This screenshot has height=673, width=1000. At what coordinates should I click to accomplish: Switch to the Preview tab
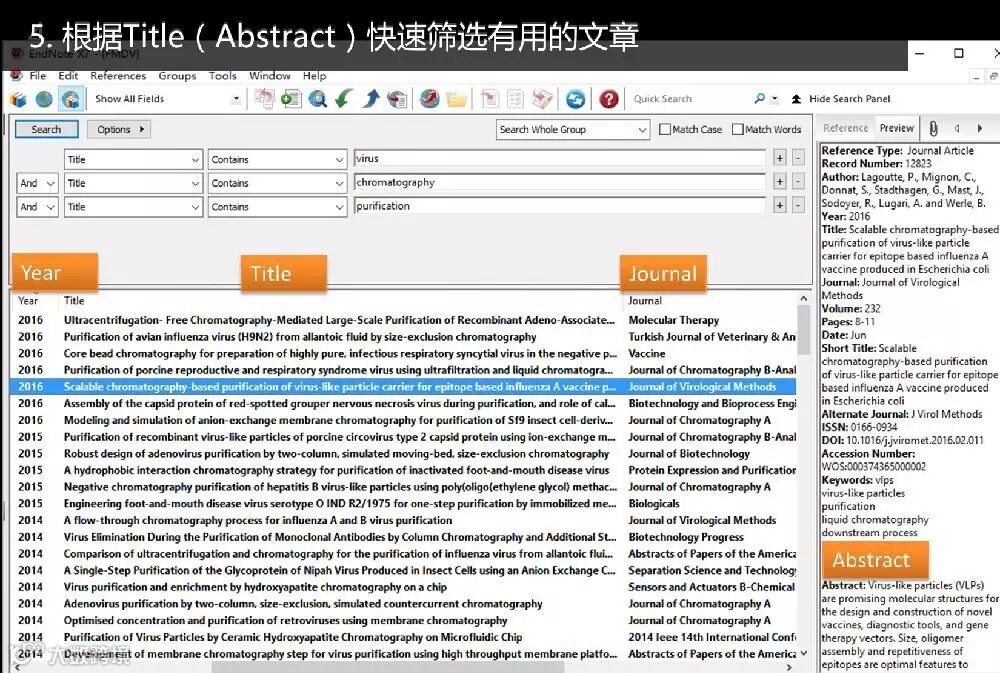pyautogui.click(x=897, y=128)
